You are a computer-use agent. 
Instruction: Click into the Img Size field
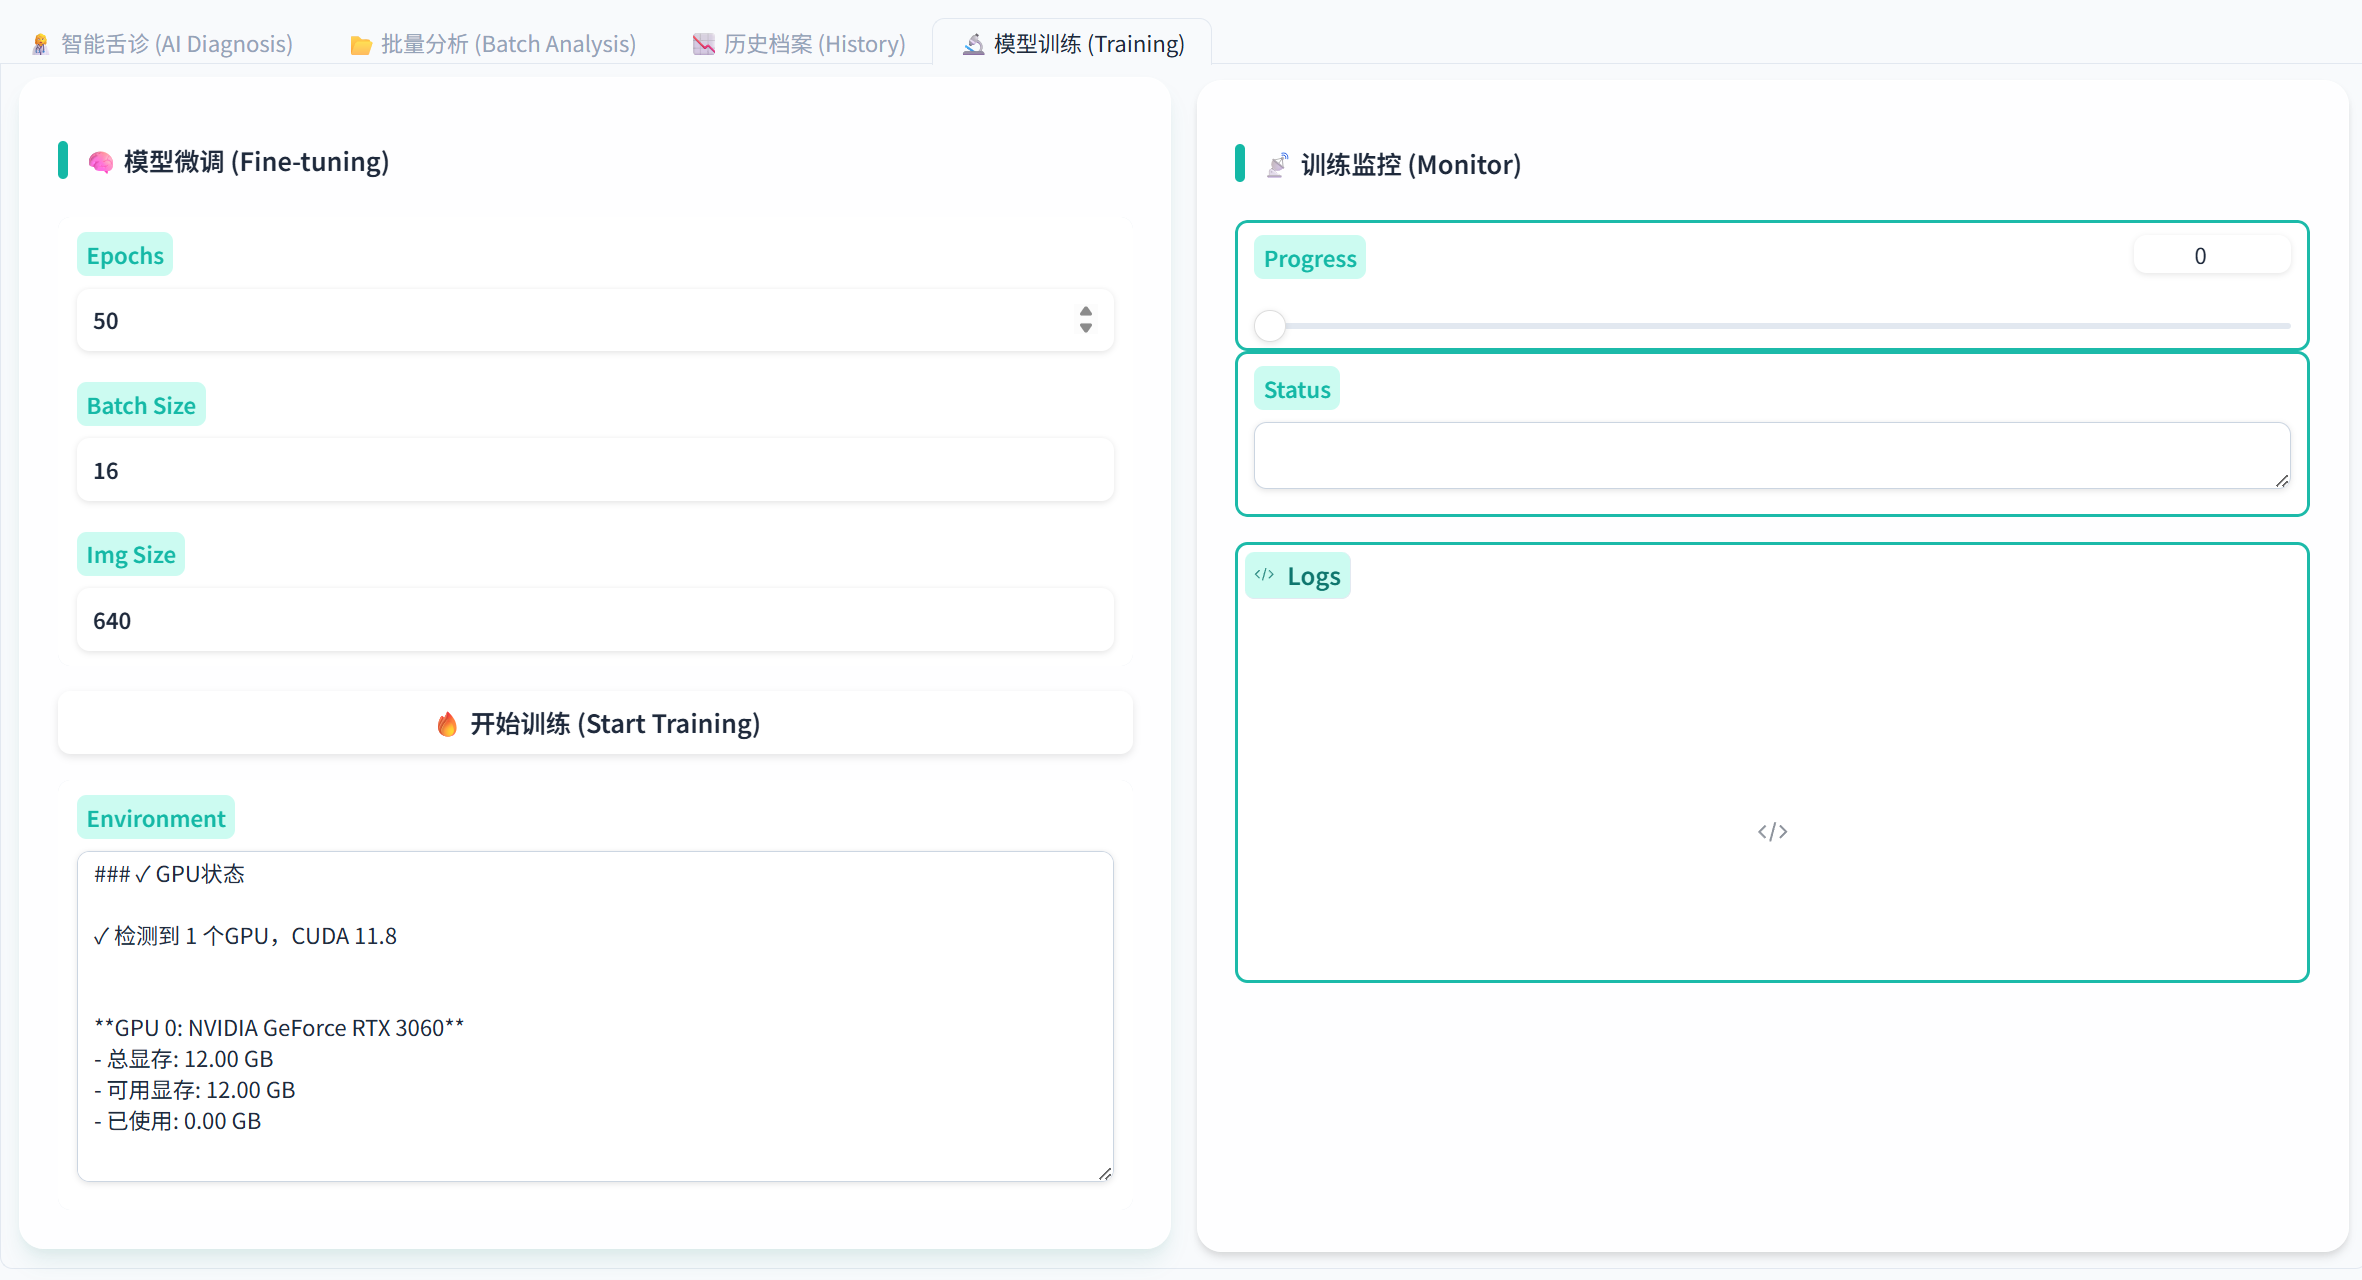595,620
